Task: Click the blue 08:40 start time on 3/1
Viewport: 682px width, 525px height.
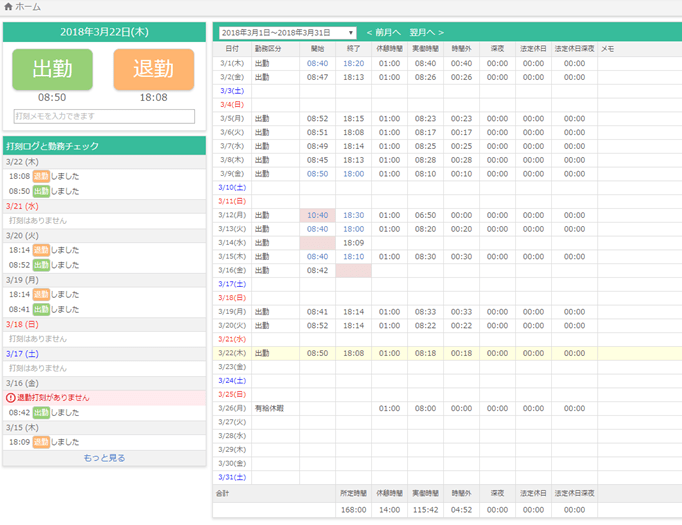Action: pyautogui.click(x=317, y=63)
